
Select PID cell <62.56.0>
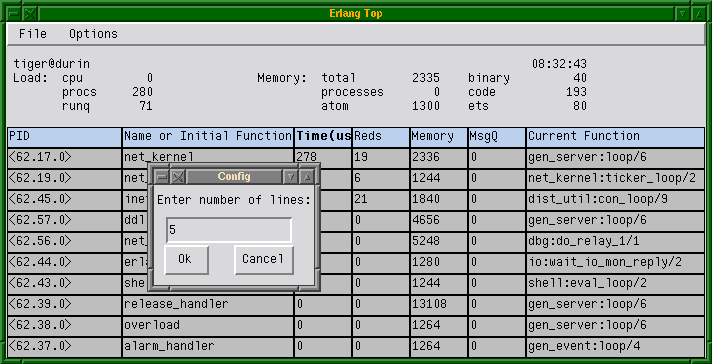64,241
